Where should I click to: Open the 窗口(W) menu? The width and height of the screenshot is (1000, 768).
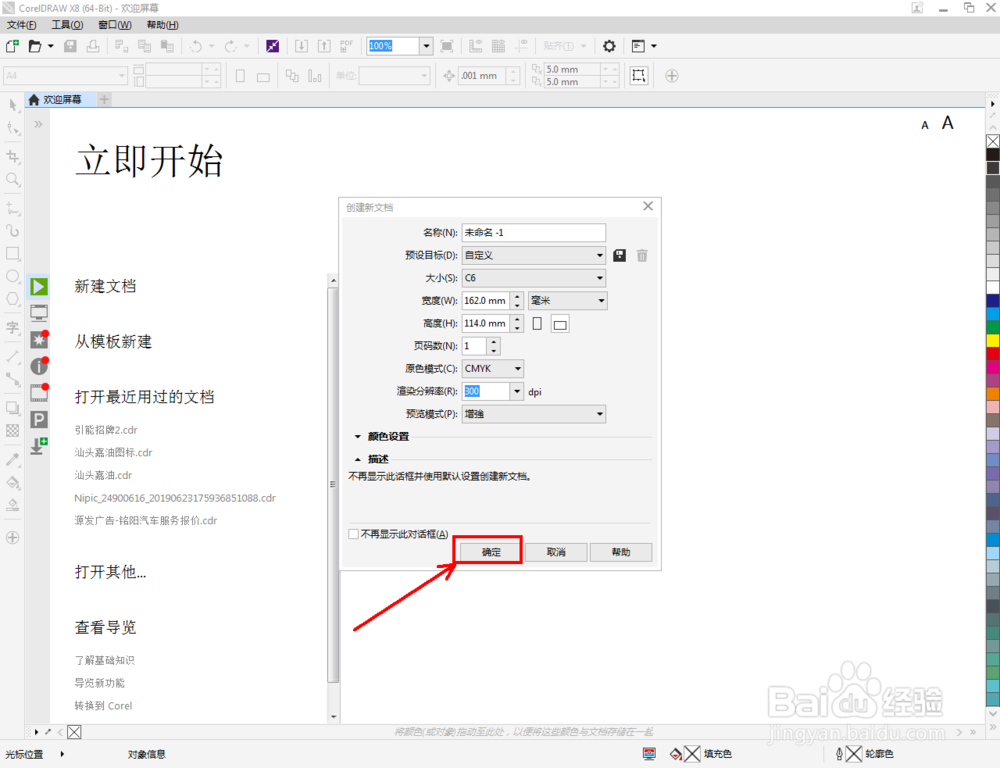[115, 25]
